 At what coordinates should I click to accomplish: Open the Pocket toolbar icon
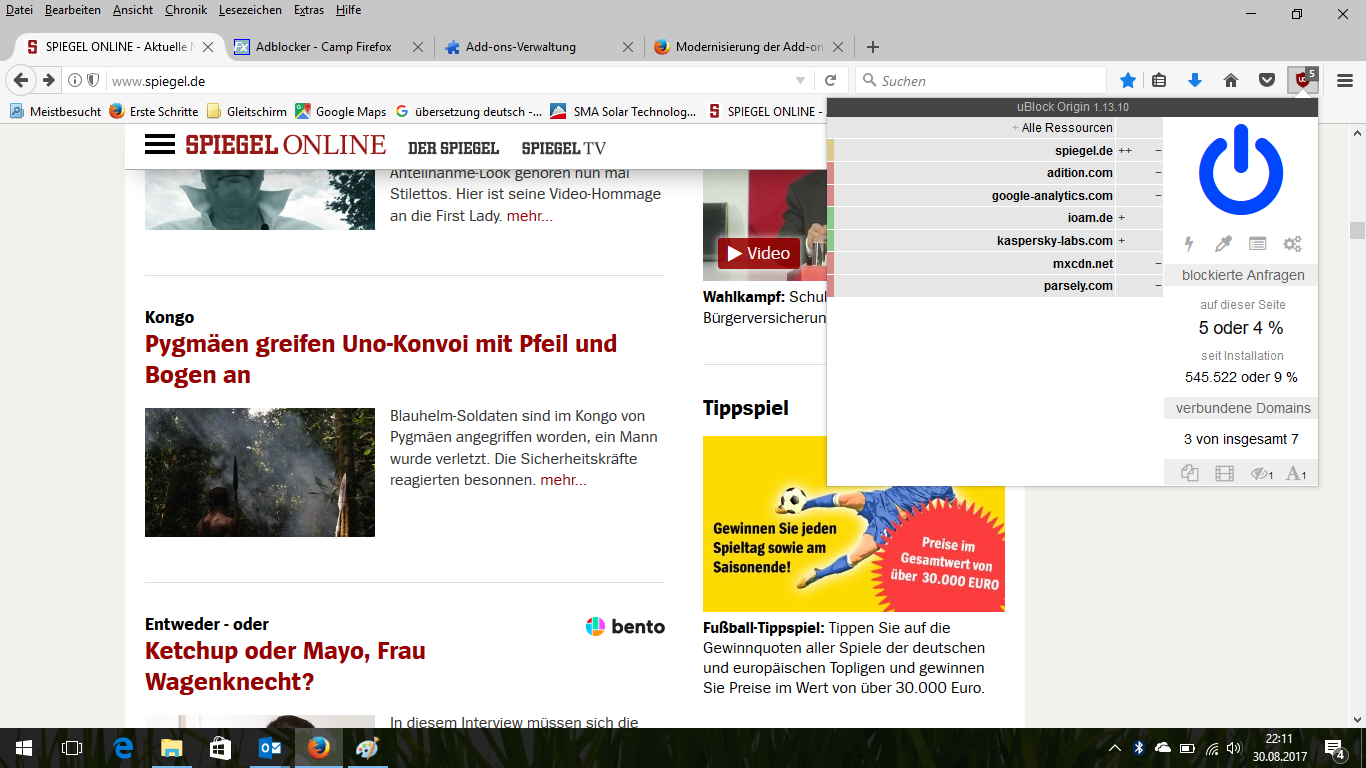click(1266, 80)
